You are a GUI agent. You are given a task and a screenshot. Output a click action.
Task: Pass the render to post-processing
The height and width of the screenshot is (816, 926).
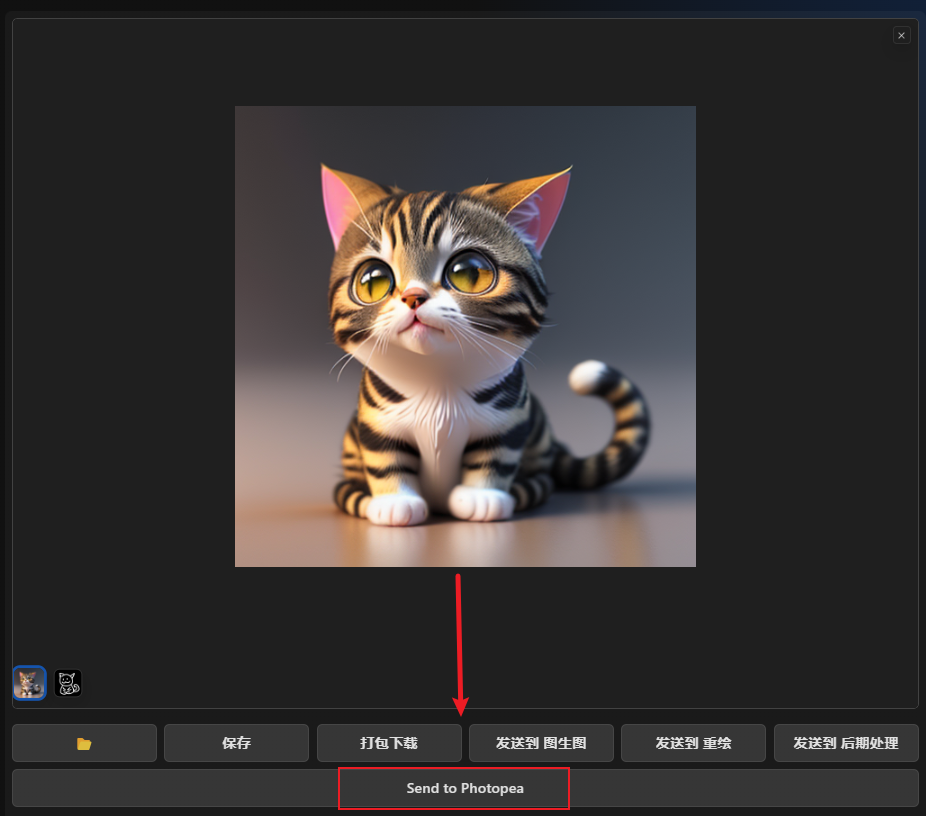[845, 743]
